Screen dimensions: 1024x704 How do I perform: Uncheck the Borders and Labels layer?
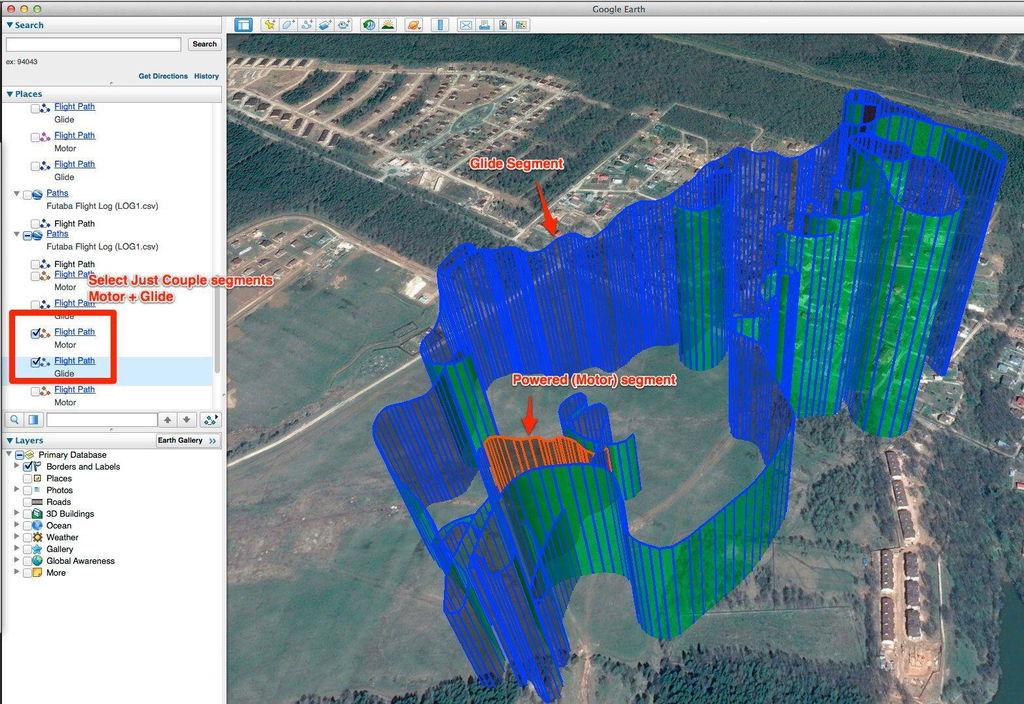[27, 467]
